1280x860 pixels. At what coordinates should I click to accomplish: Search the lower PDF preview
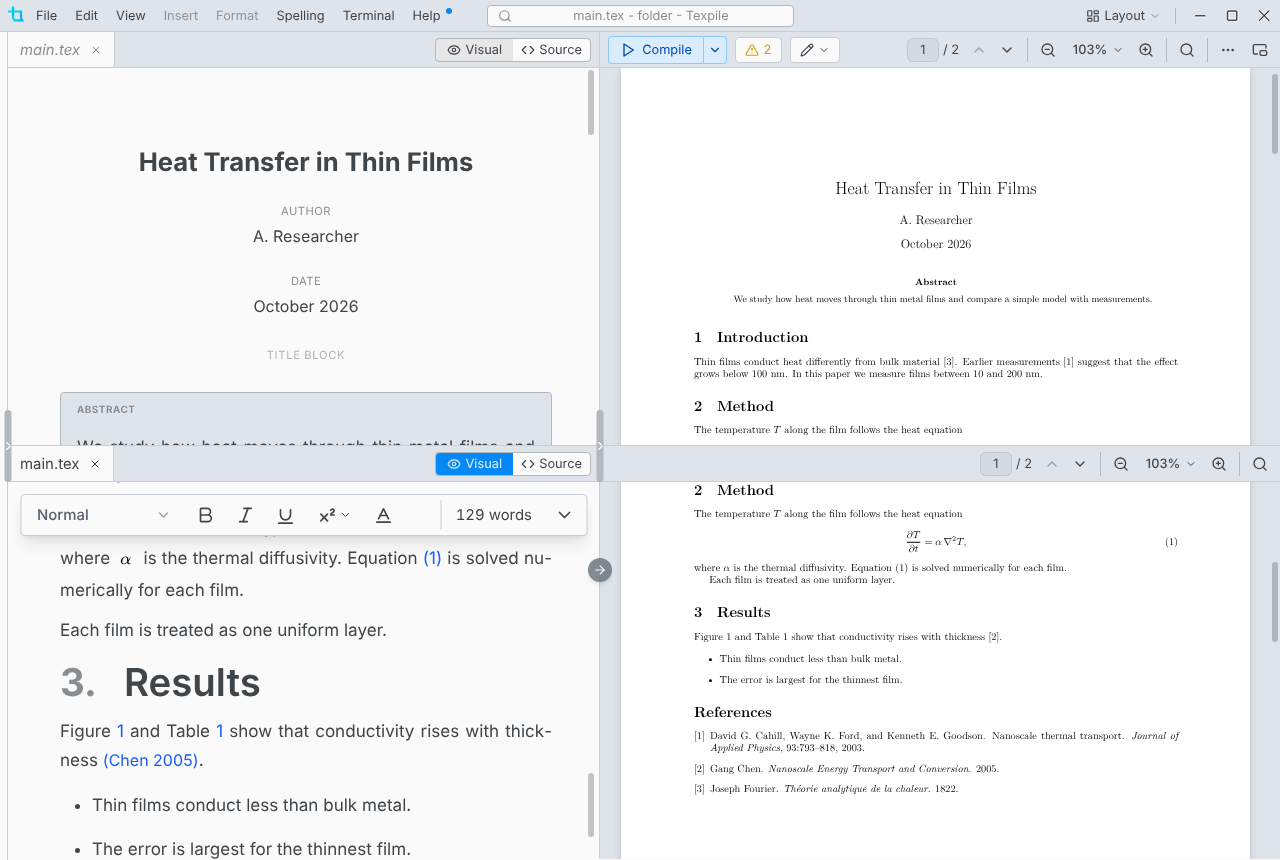[1260, 464]
